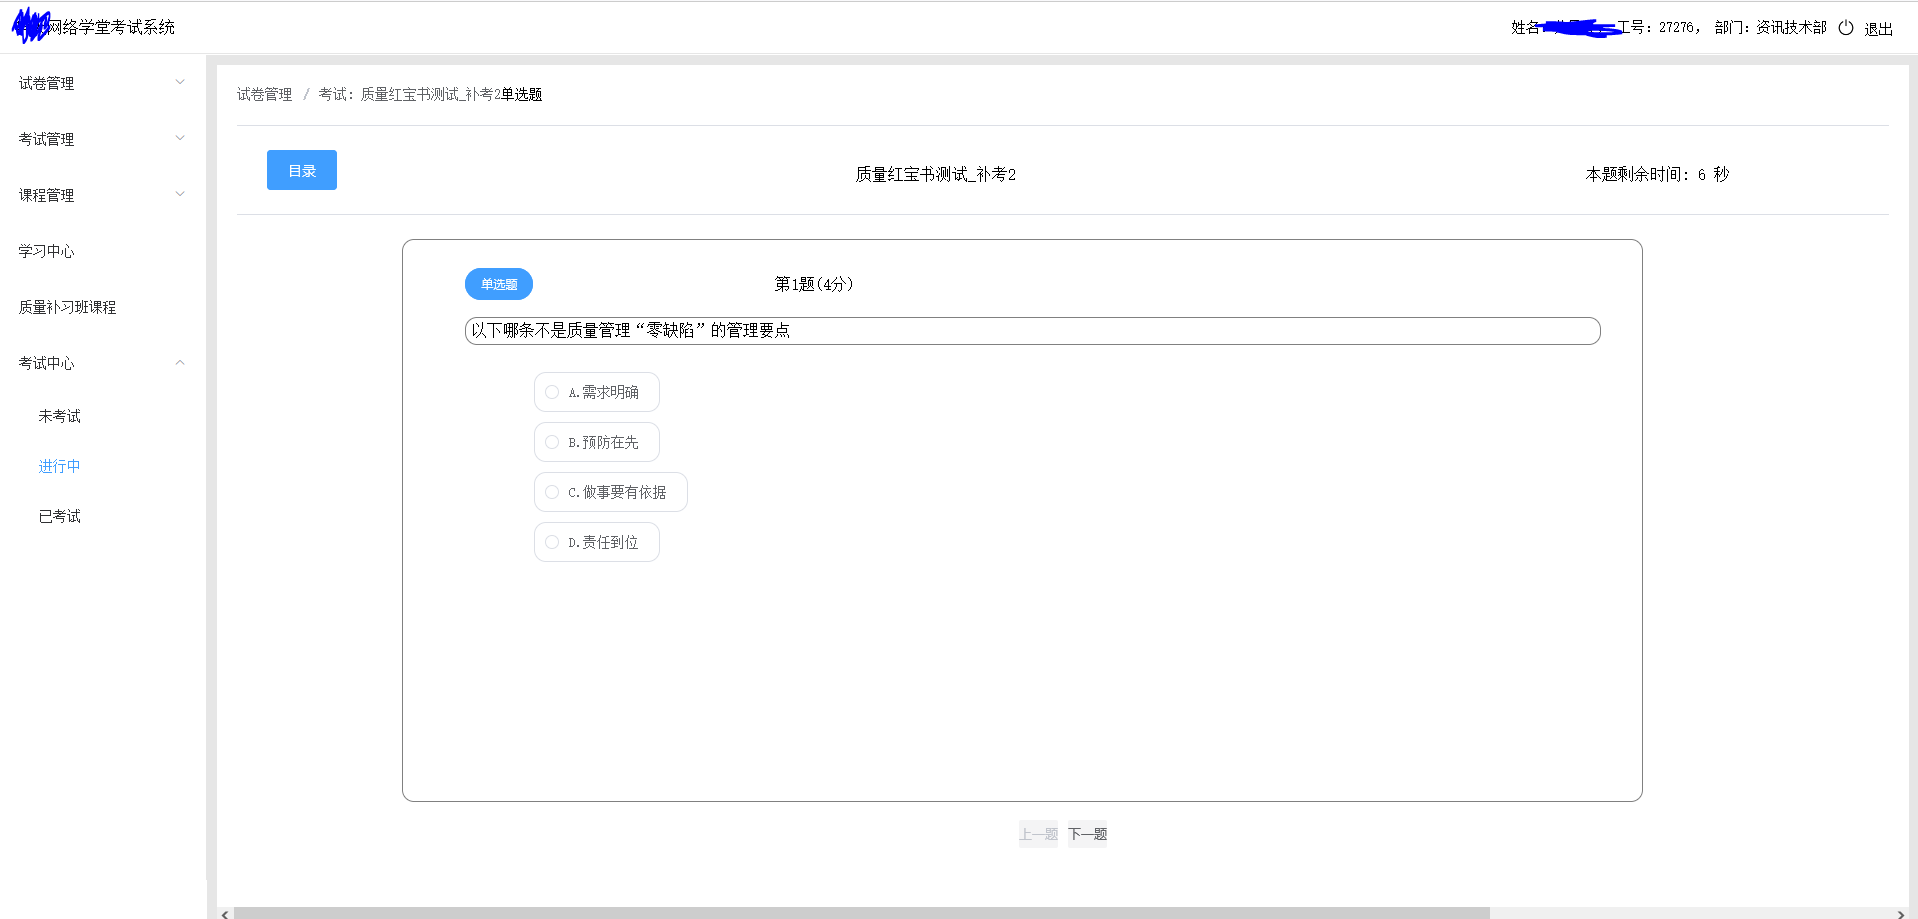Open the 课程管理 sidebar menu

pyautogui.click(x=102, y=195)
